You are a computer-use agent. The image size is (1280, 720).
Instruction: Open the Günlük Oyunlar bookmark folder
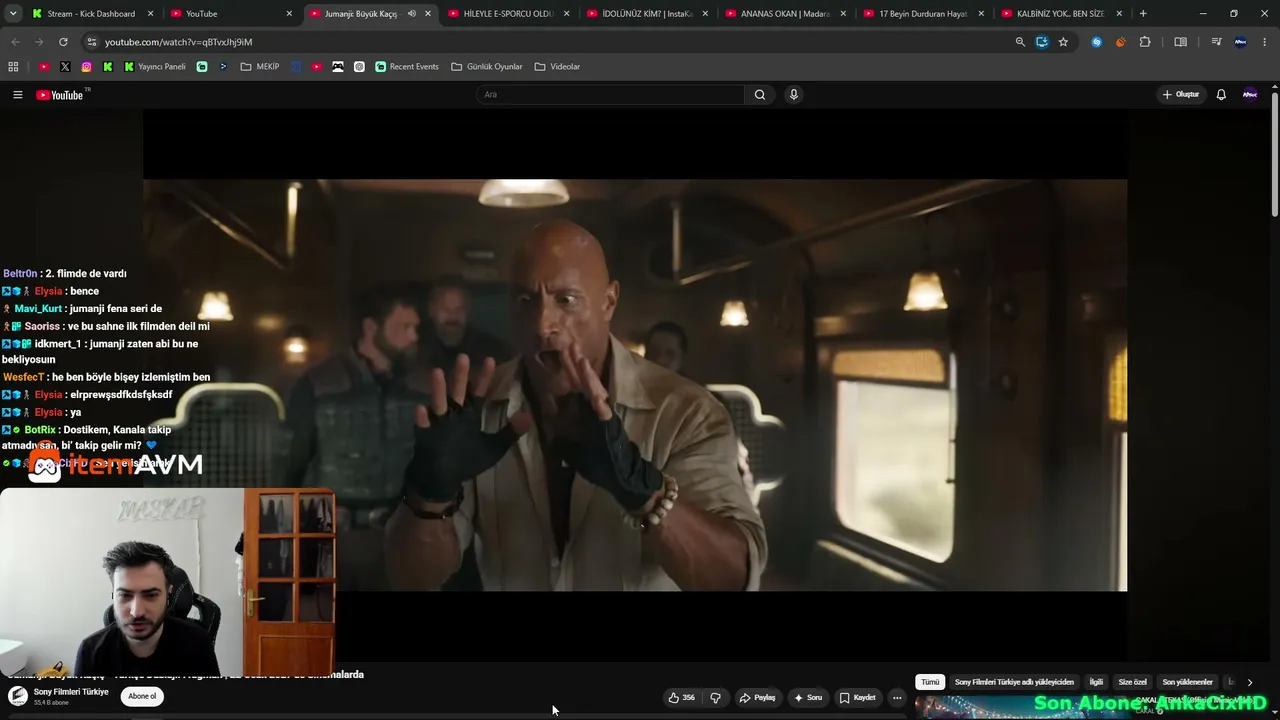[487, 67]
